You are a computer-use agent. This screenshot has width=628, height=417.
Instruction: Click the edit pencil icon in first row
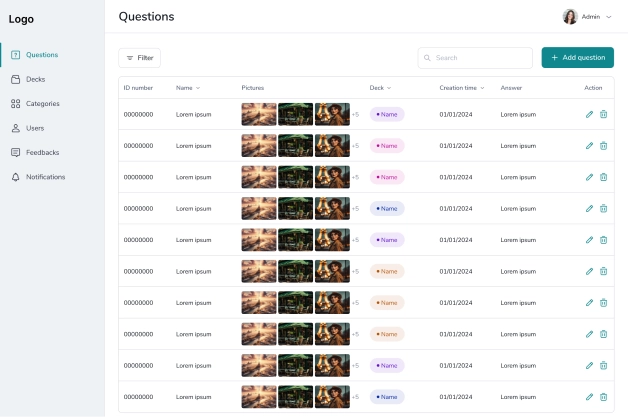pos(589,115)
